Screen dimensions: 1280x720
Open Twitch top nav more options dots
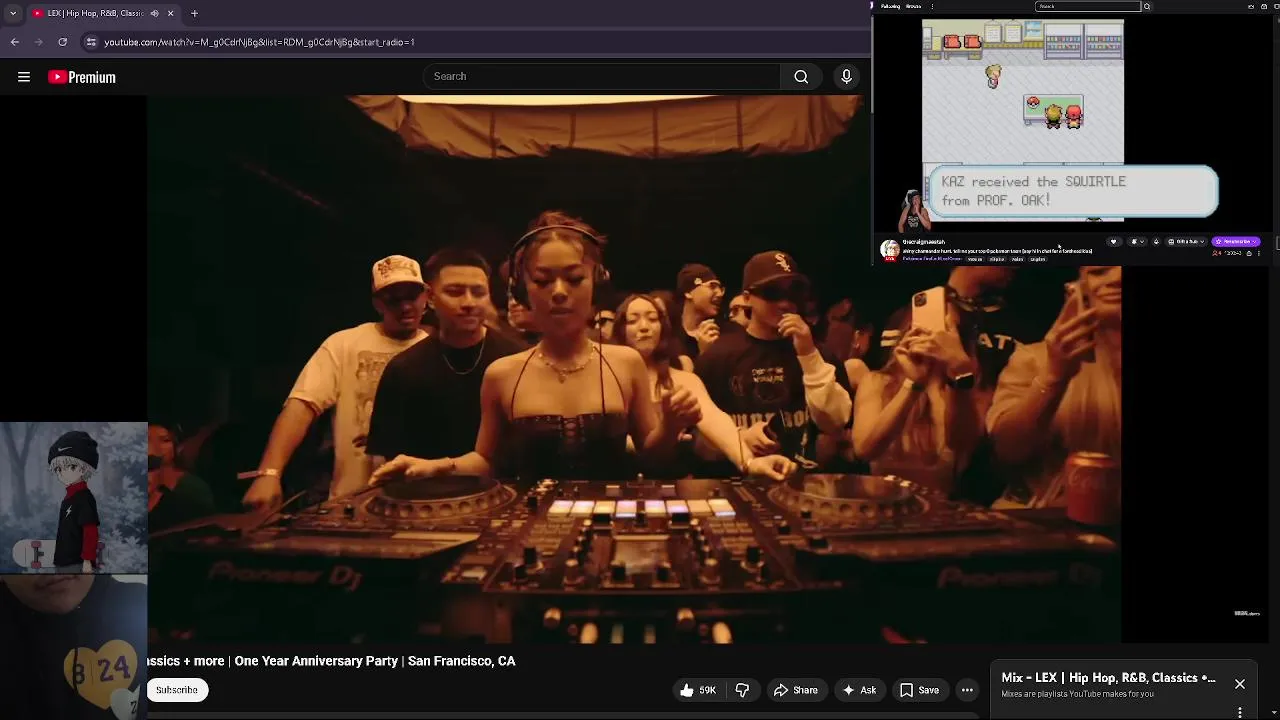tap(932, 6)
